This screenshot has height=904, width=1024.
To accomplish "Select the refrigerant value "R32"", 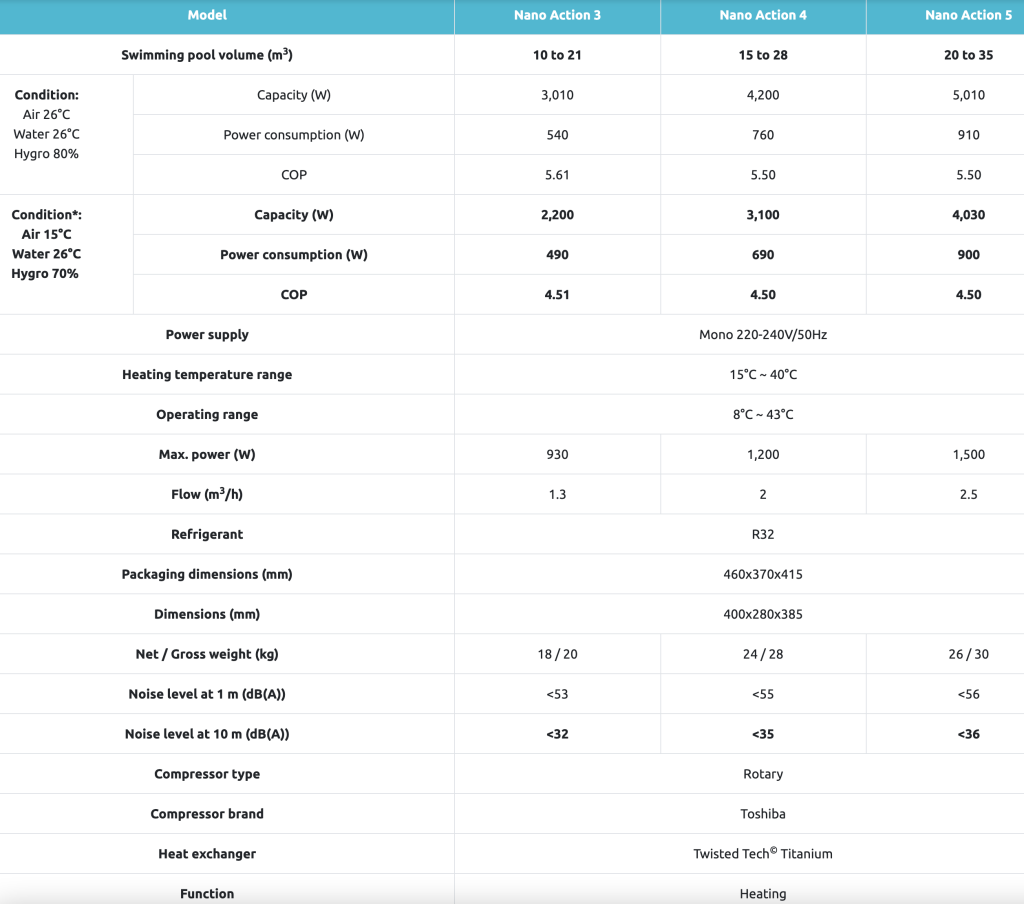I will pos(763,534).
